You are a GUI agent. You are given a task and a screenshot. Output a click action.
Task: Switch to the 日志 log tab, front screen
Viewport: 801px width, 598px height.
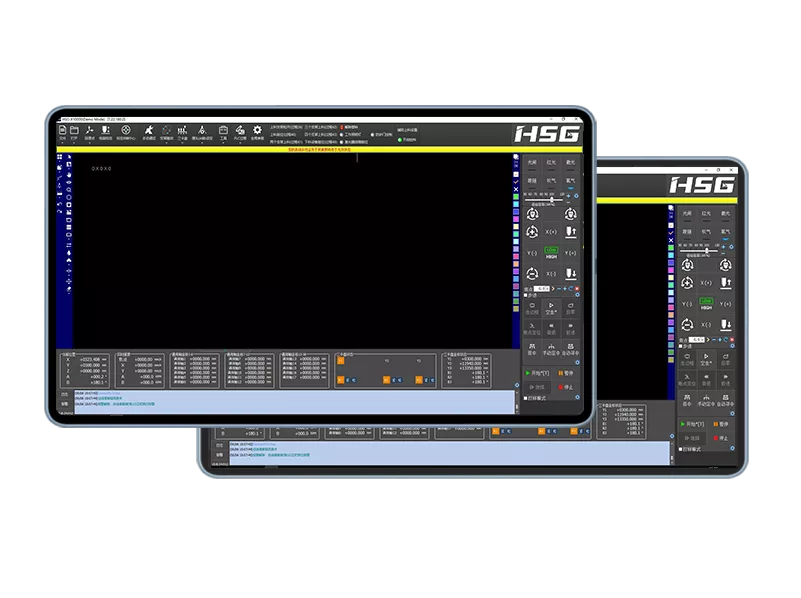pyautogui.click(x=65, y=394)
